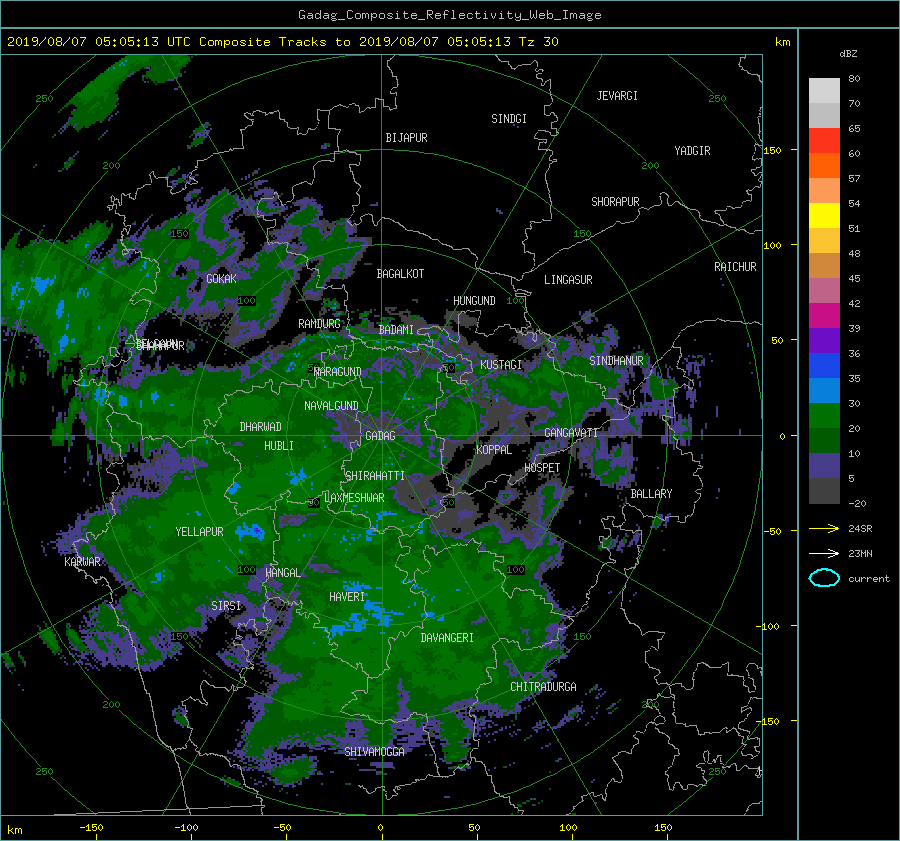Select the YELLAPUR label on the map
Viewport: 900px width, 841px height.
coord(199,532)
